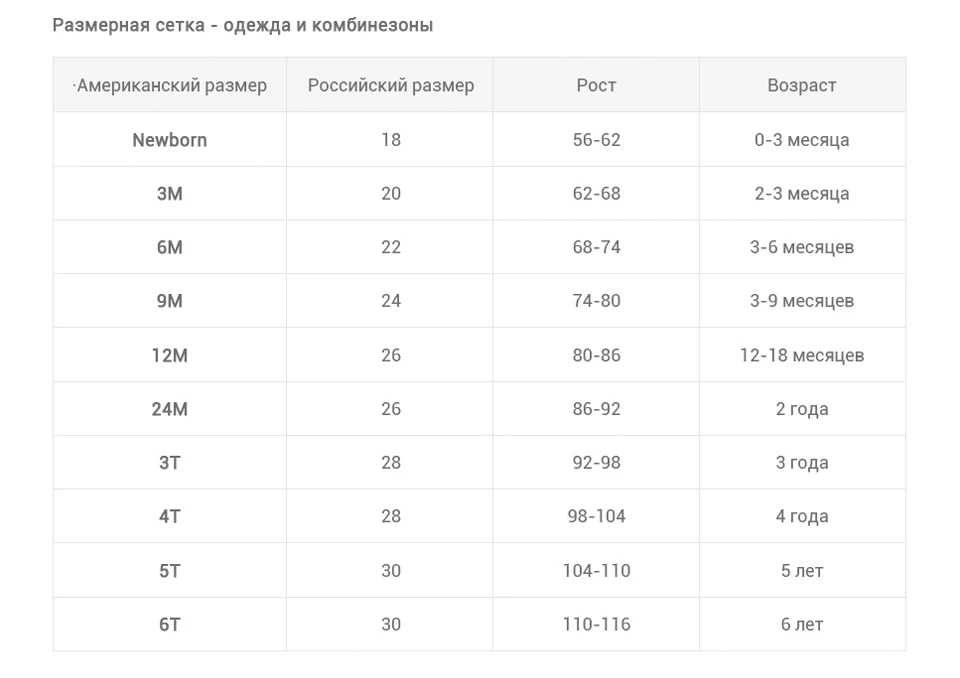Select the '6M' size cell
Screen dimensions: 960x678
coord(170,247)
